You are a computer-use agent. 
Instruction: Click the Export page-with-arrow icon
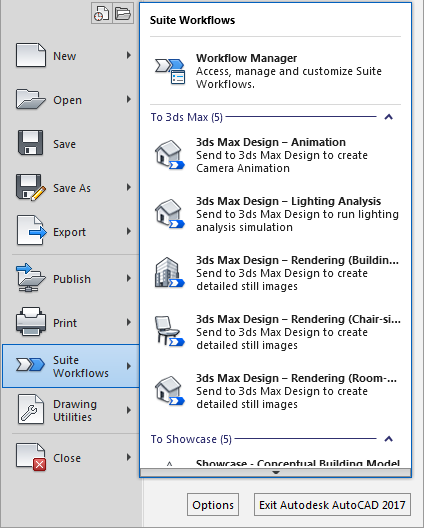tap(31, 231)
